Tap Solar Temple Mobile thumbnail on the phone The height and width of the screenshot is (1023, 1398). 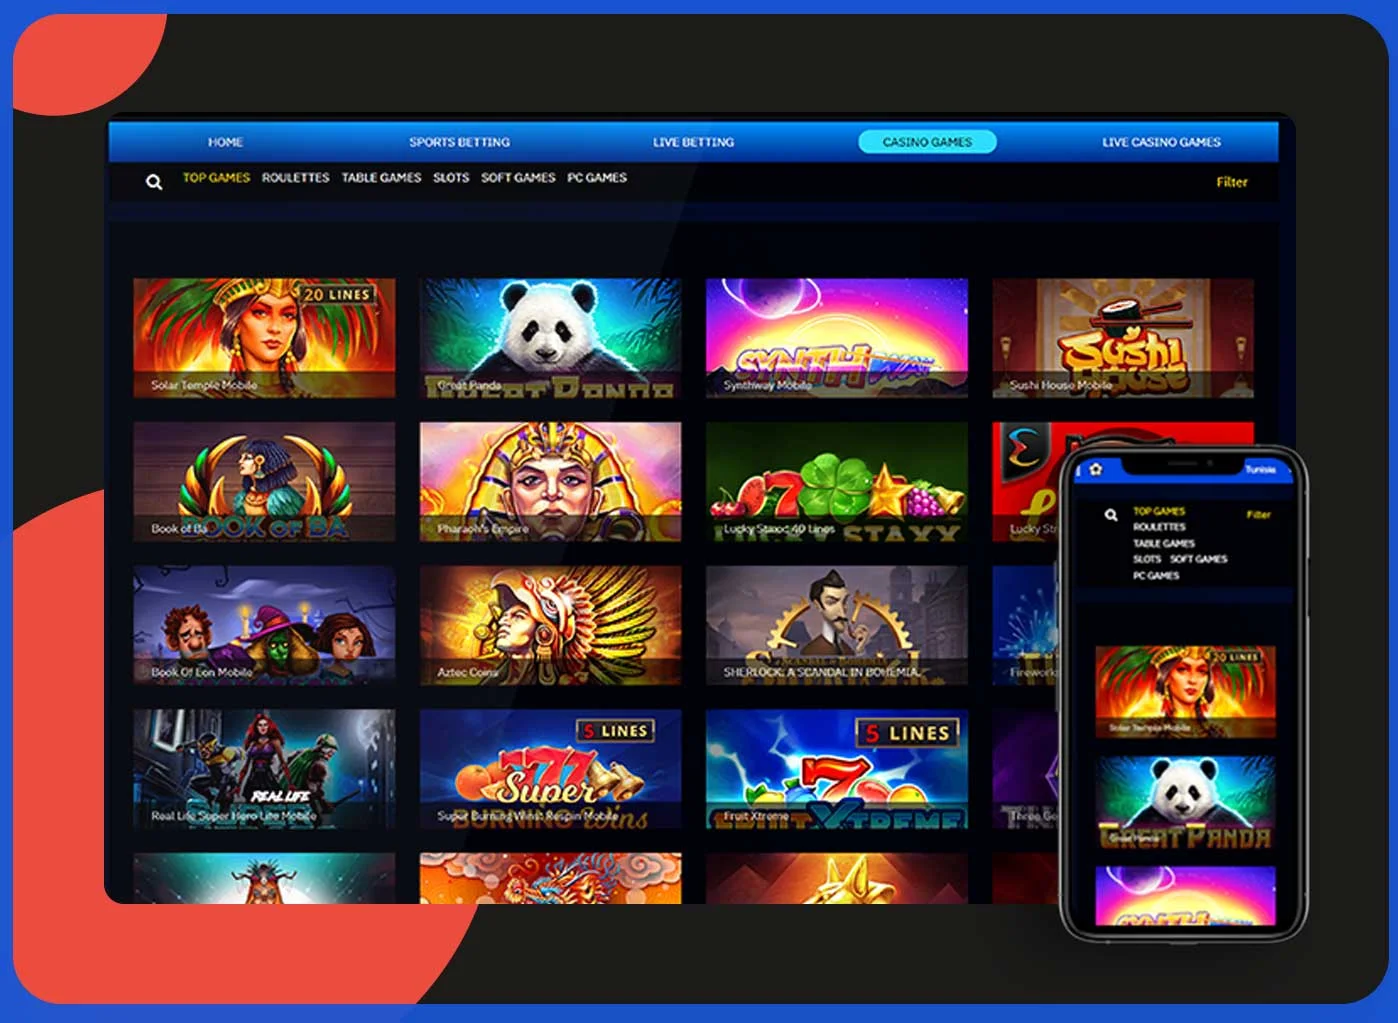tap(1185, 692)
